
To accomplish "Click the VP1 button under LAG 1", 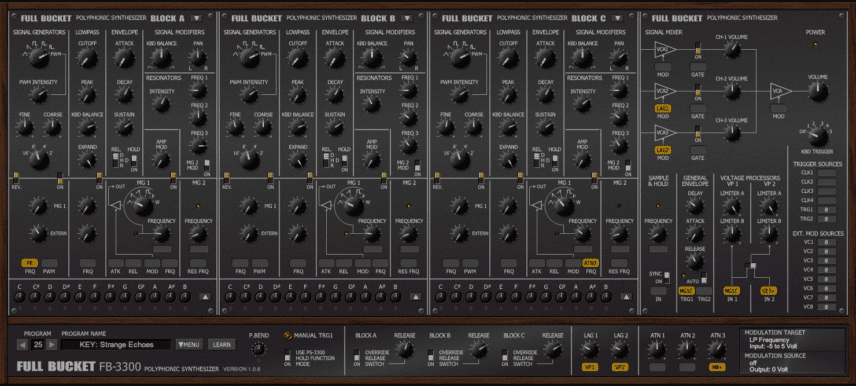I will pos(589,367).
